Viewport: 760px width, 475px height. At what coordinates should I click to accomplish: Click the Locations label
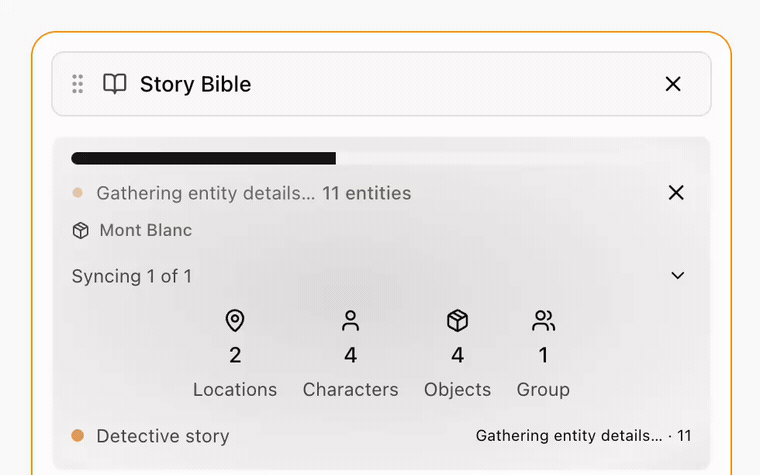(235, 390)
